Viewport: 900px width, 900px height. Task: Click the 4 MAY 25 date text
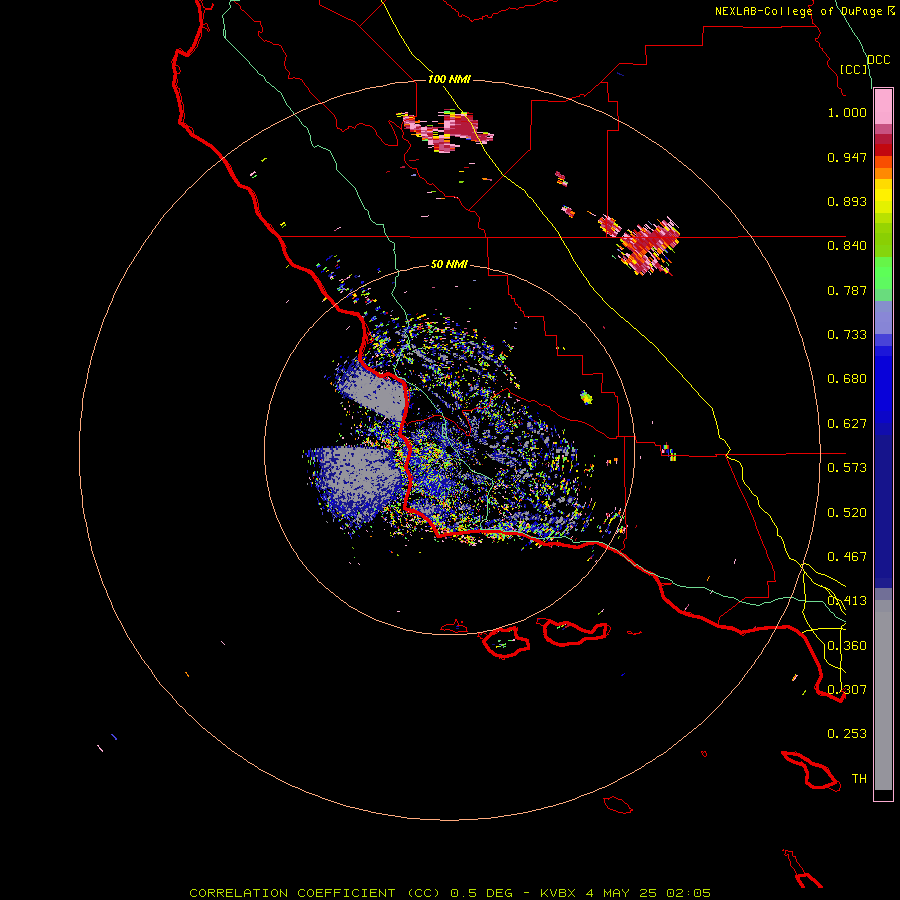pyautogui.click(x=623, y=893)
